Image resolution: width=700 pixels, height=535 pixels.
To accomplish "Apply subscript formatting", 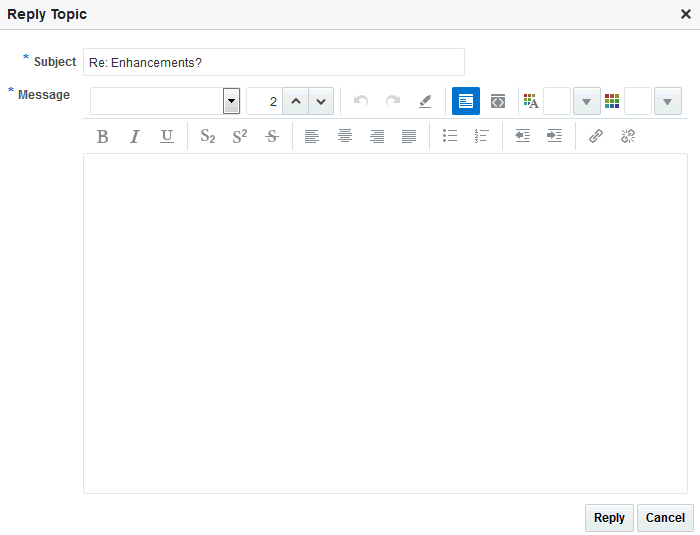I will pyautogui.click(x=208, y=136).
